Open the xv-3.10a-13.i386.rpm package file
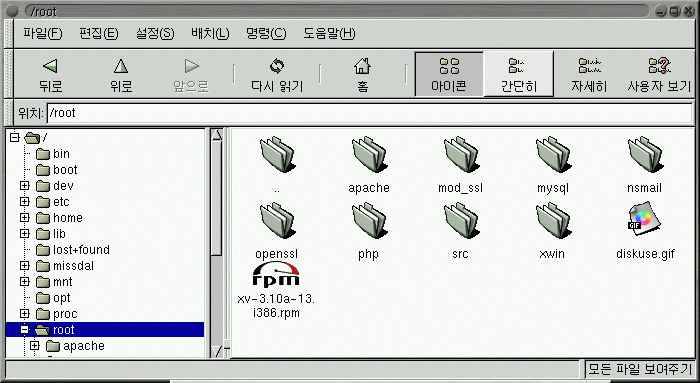This screenshot has height=383, width=700. click(x=276, y=290)
